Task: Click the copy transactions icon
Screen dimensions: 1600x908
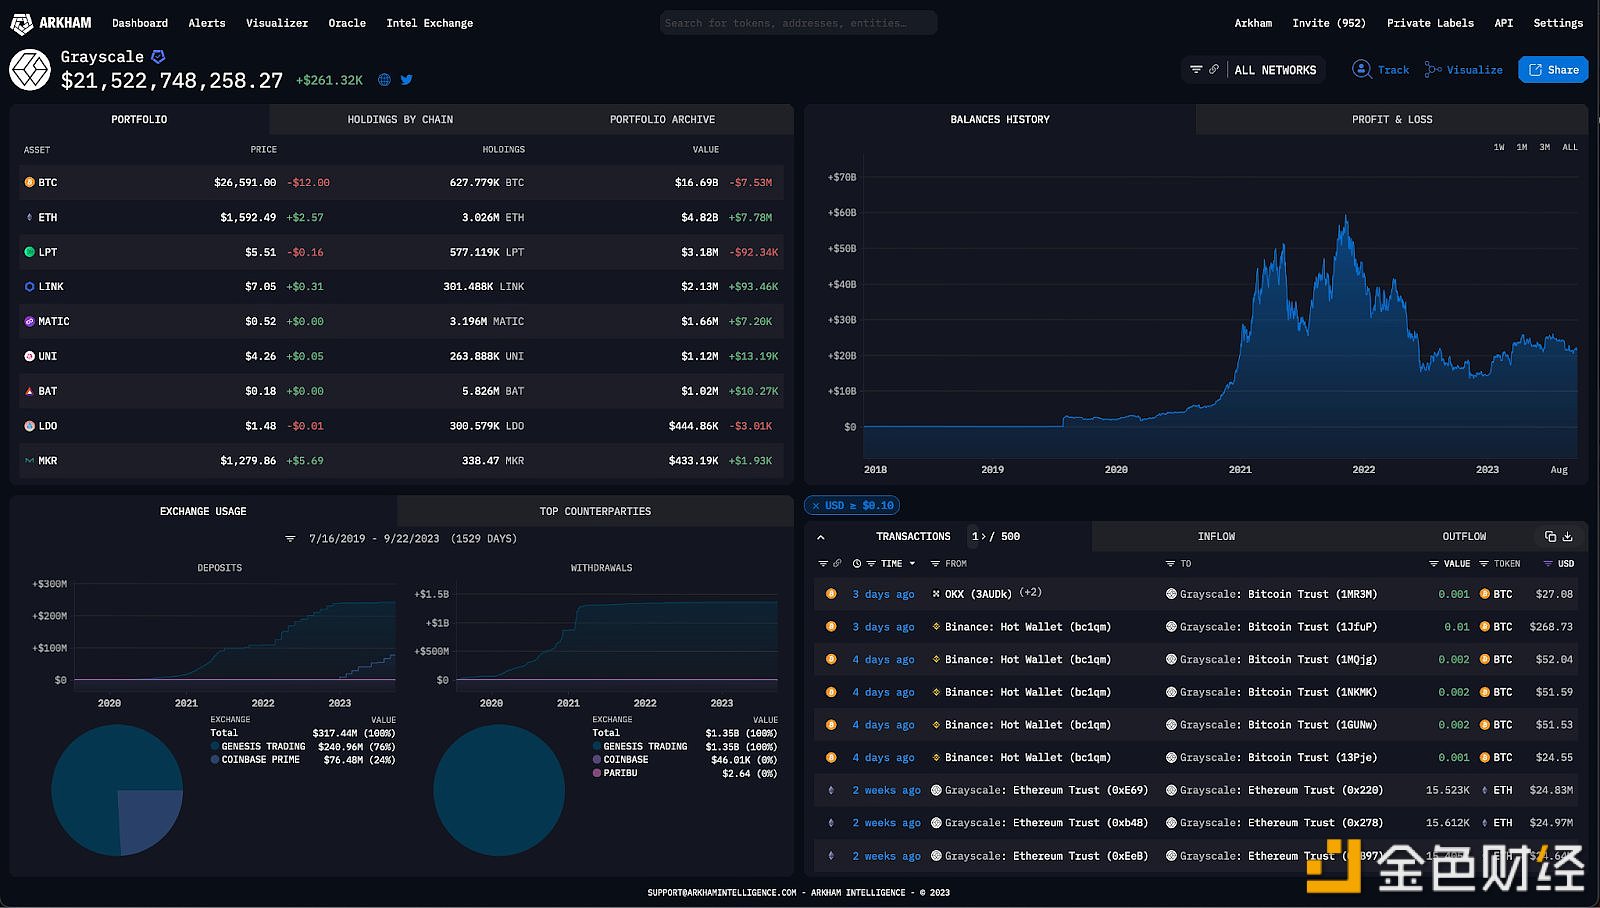Action: [x=1550, y=536]
